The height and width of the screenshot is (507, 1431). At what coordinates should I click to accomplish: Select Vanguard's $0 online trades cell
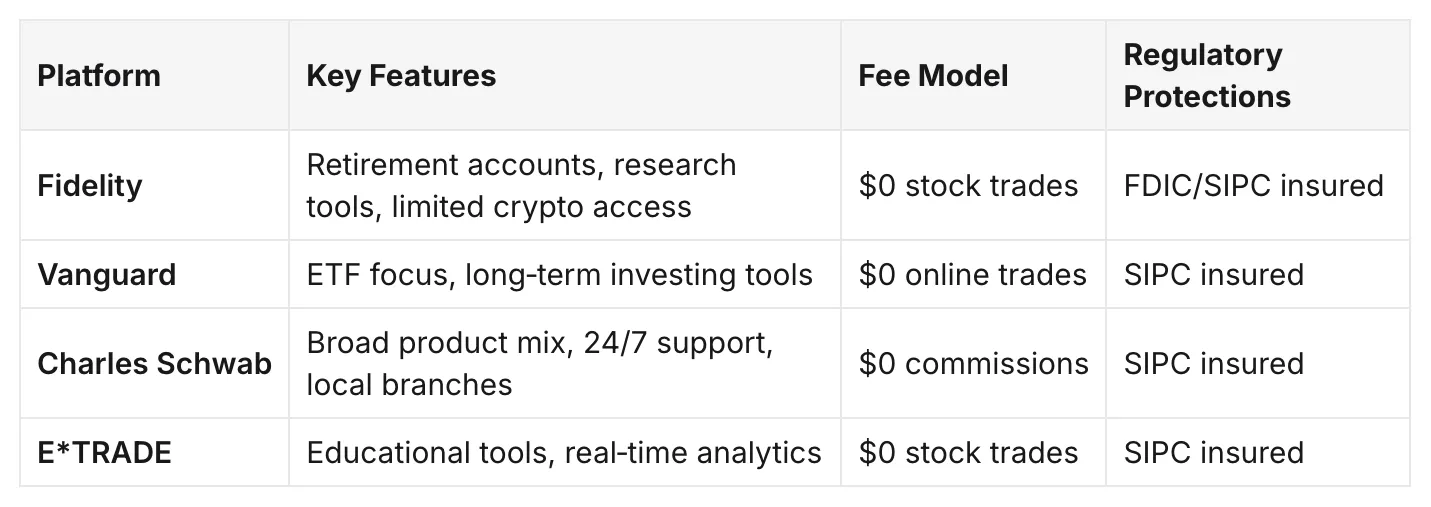click(972, 274)
